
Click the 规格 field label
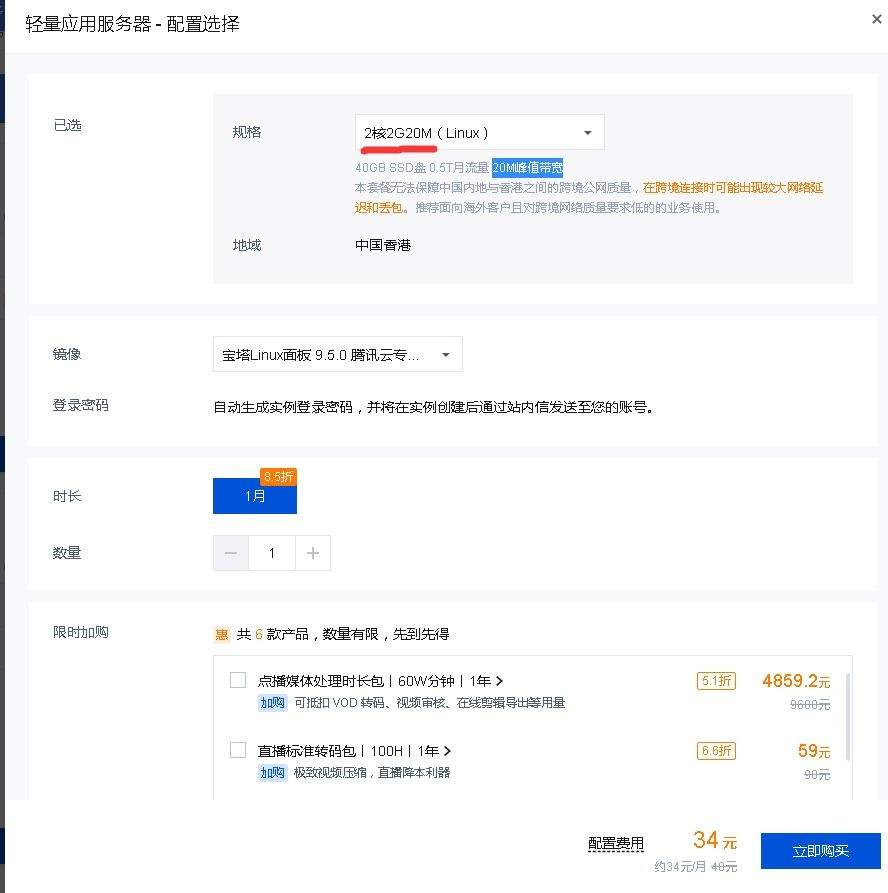[x=247, y=132]
